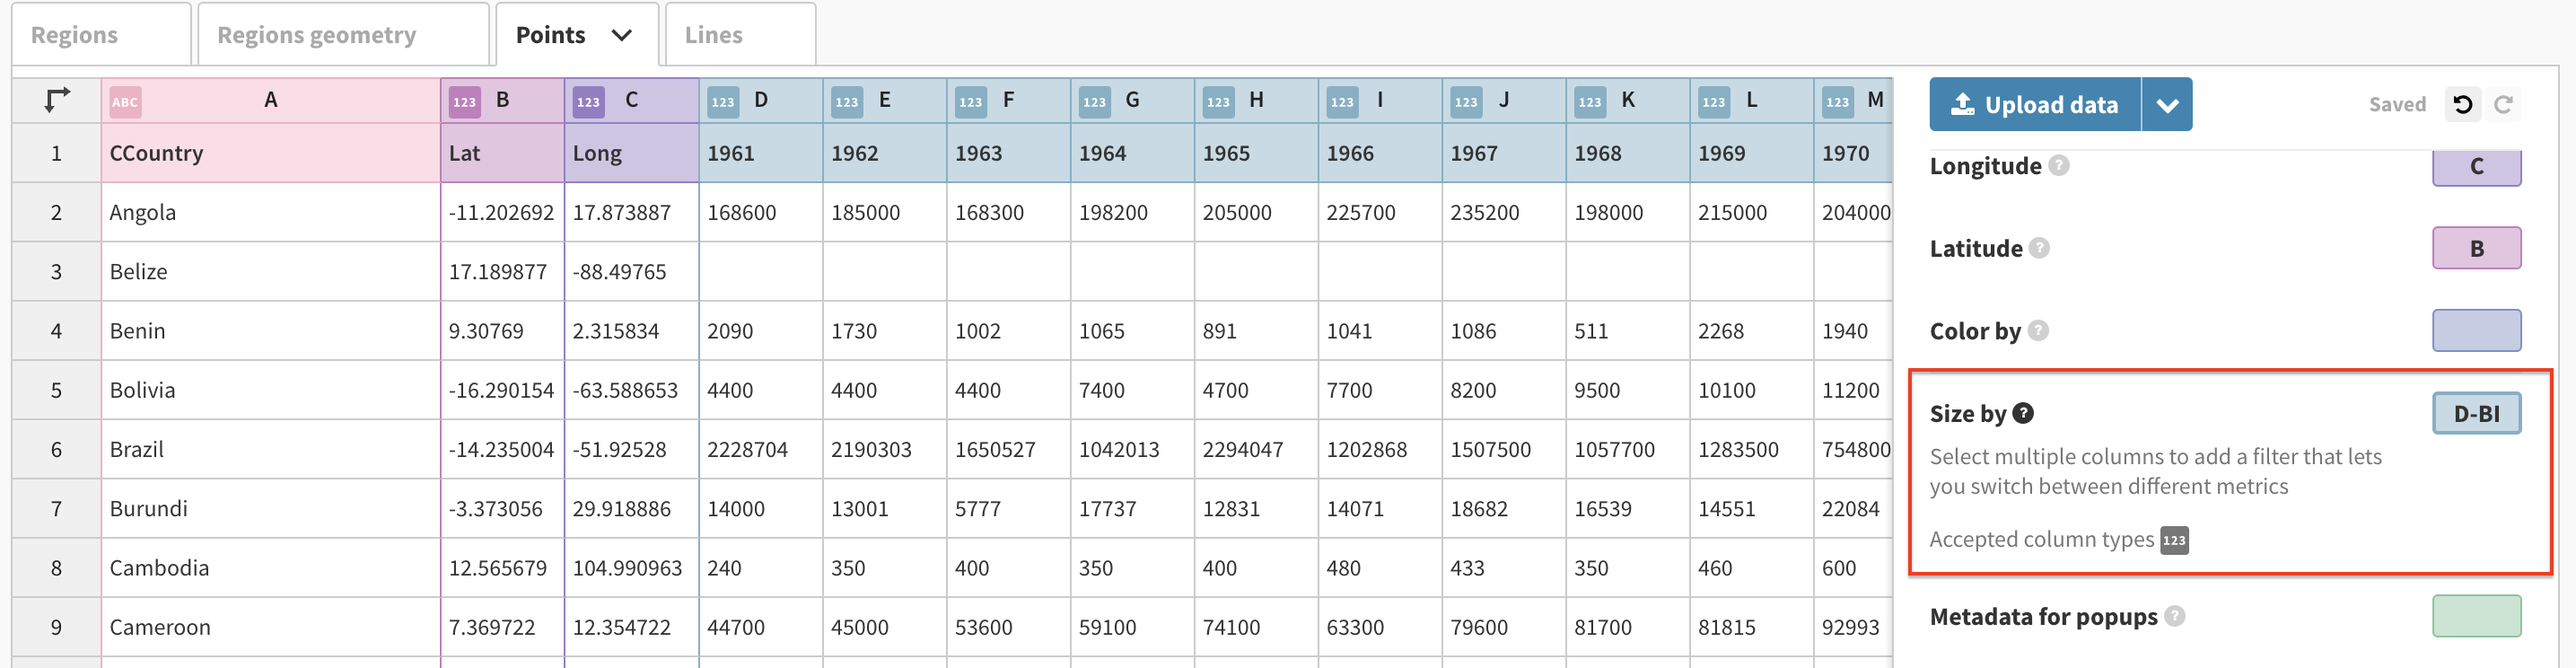Click the Belize cell

(270, 271)
